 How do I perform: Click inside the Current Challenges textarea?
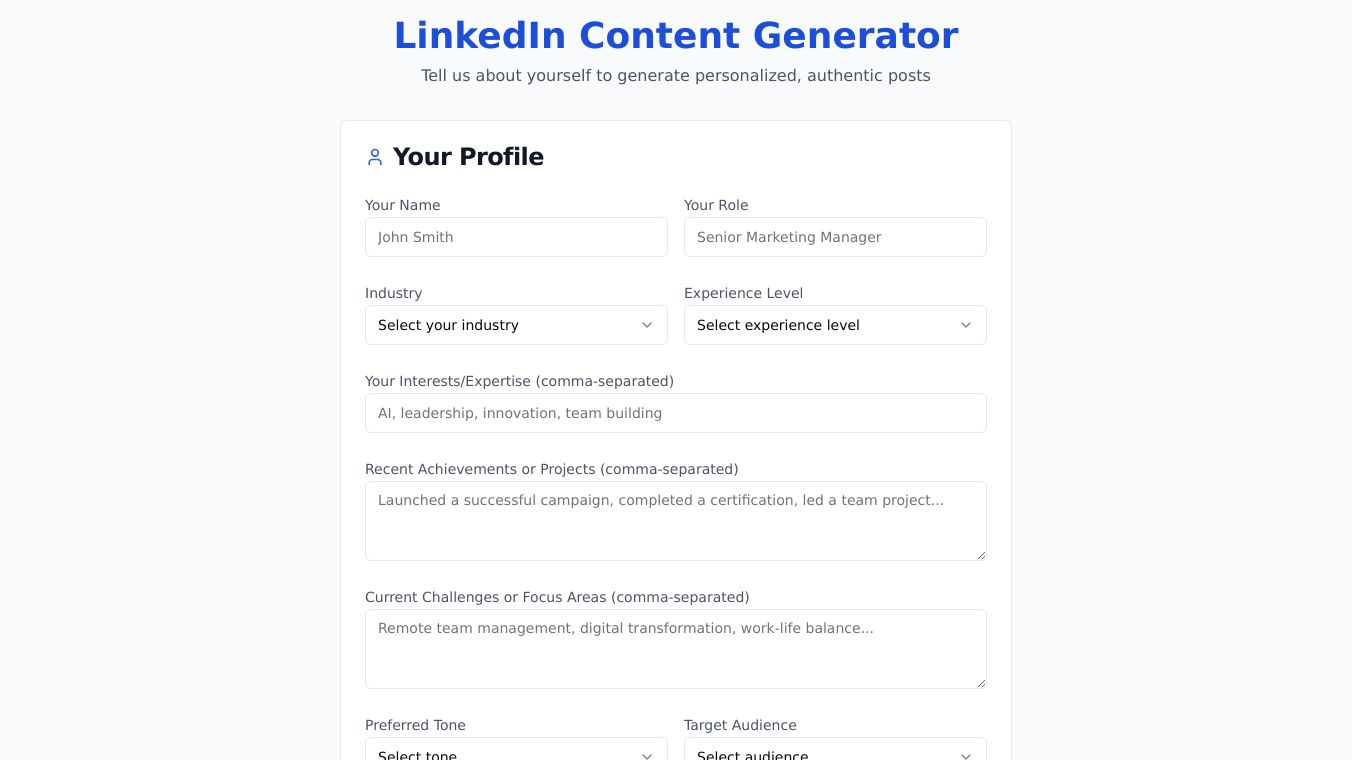tap(676, 649)
